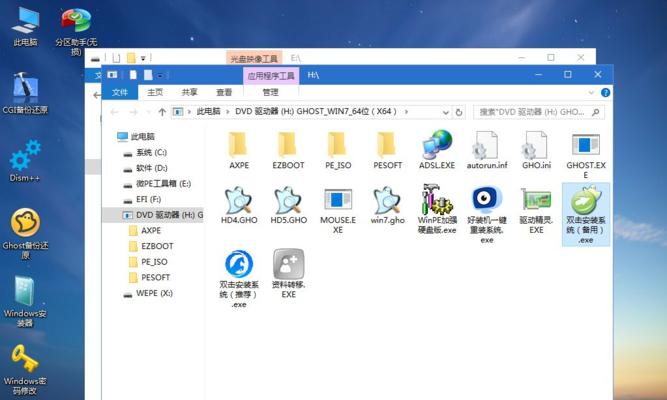This screenshot has height=400, width=667.
Task: Click the 光盘映像工具 tab in back window
Action: (254, 58)
